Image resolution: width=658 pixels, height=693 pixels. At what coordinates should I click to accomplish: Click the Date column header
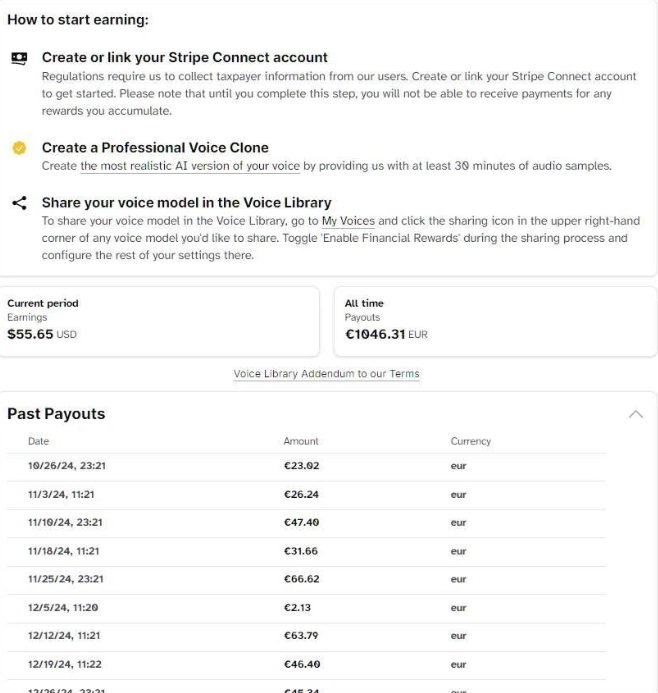[39, 440]
